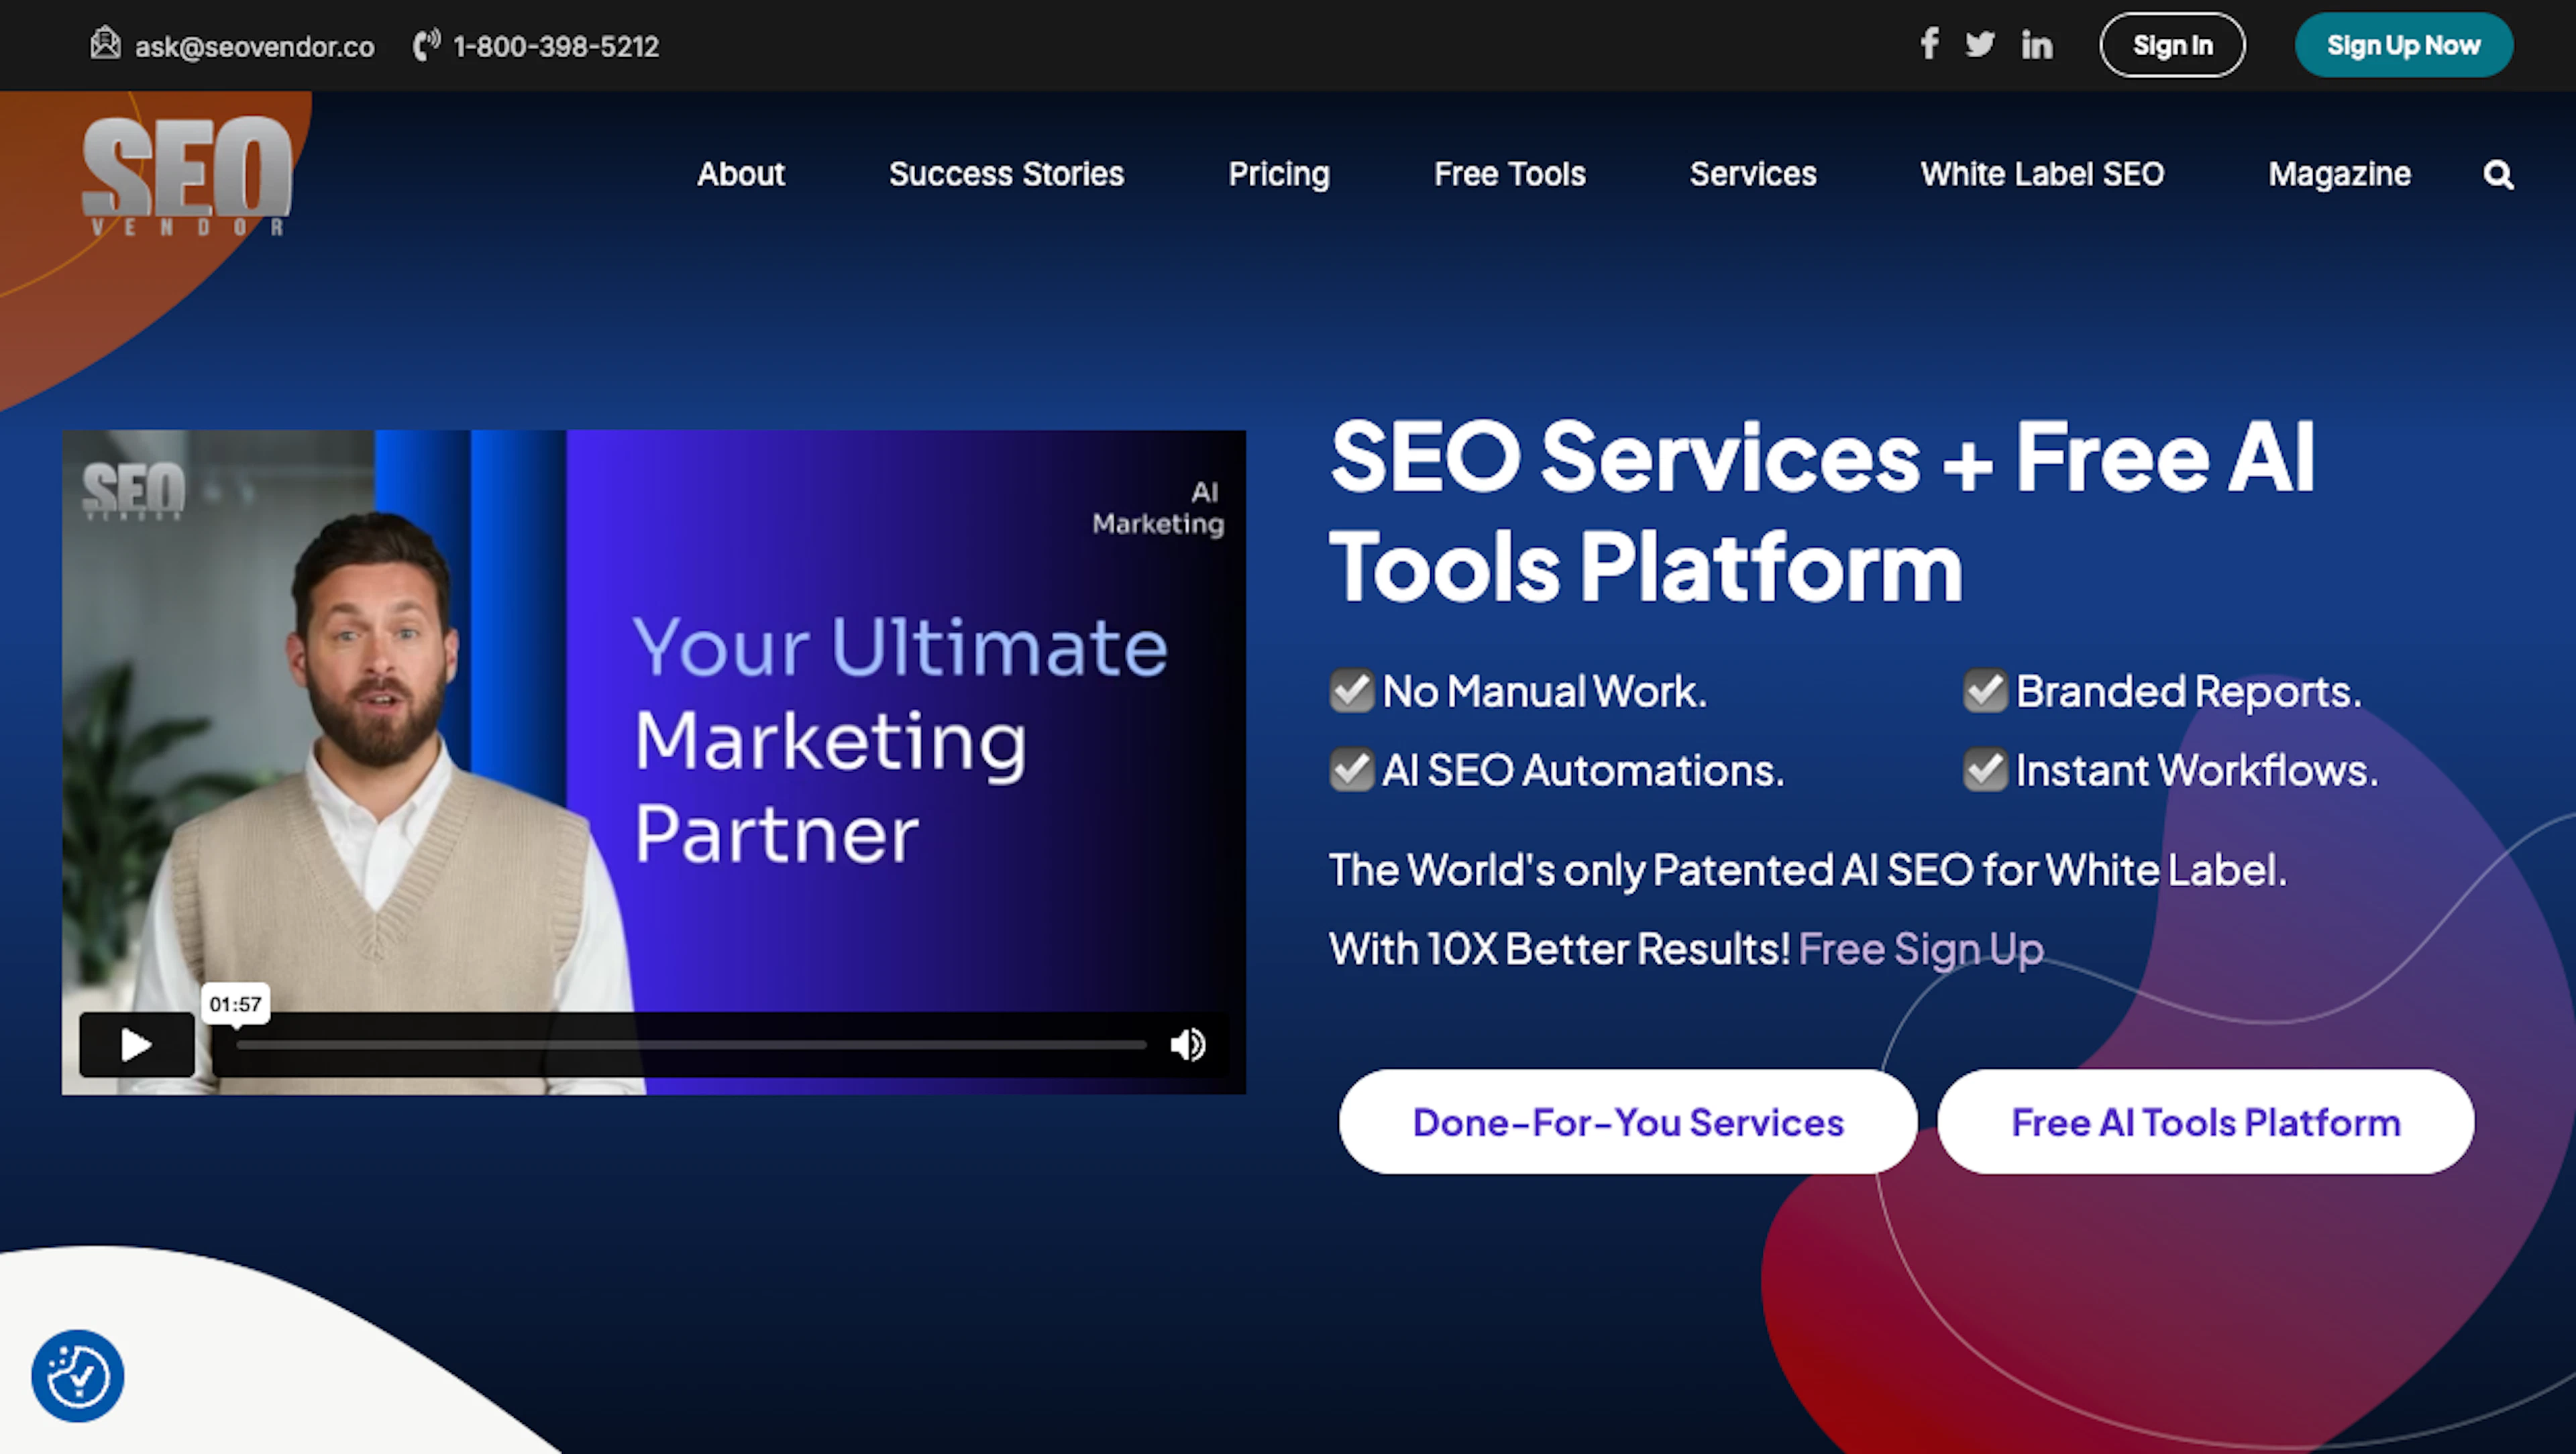2576x1454 pixels.
Task: Open the Services navigation menu
Action: pos(1753,174)
